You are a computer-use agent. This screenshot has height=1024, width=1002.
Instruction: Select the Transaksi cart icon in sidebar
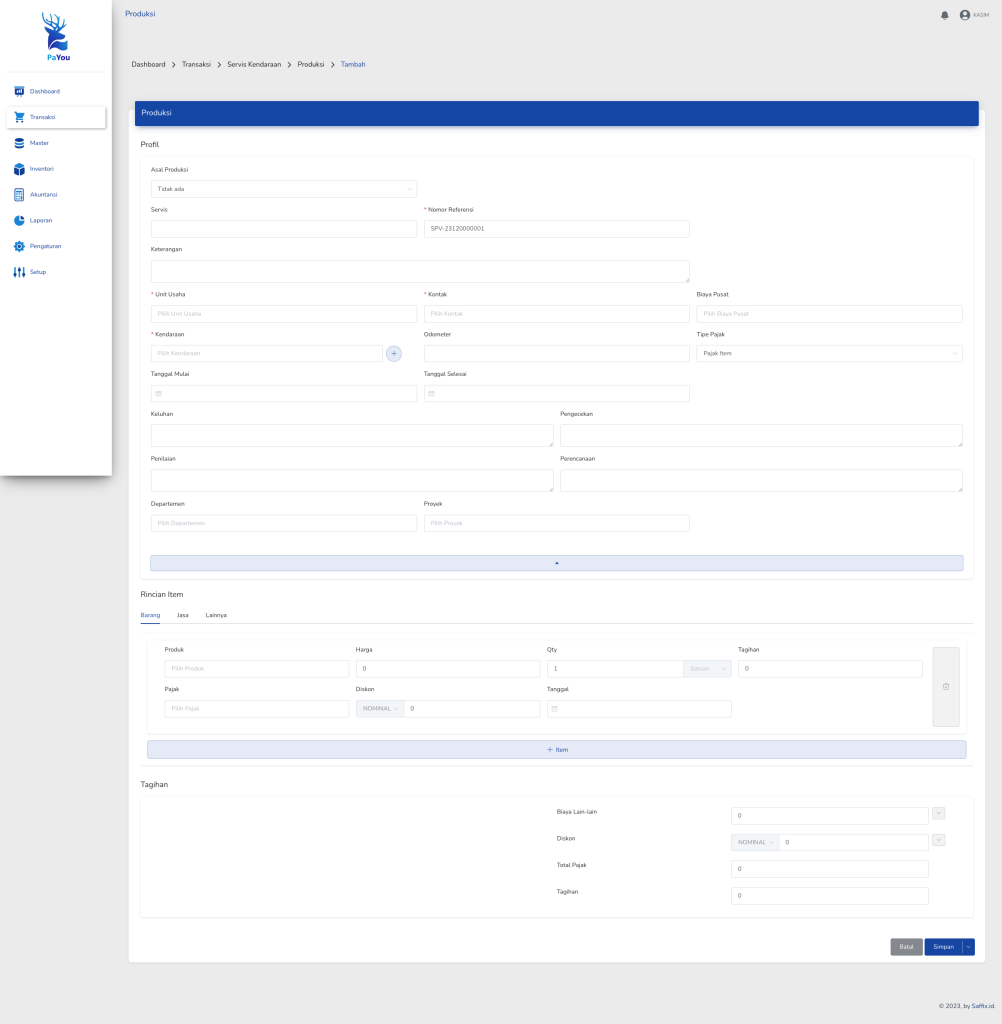19,117
